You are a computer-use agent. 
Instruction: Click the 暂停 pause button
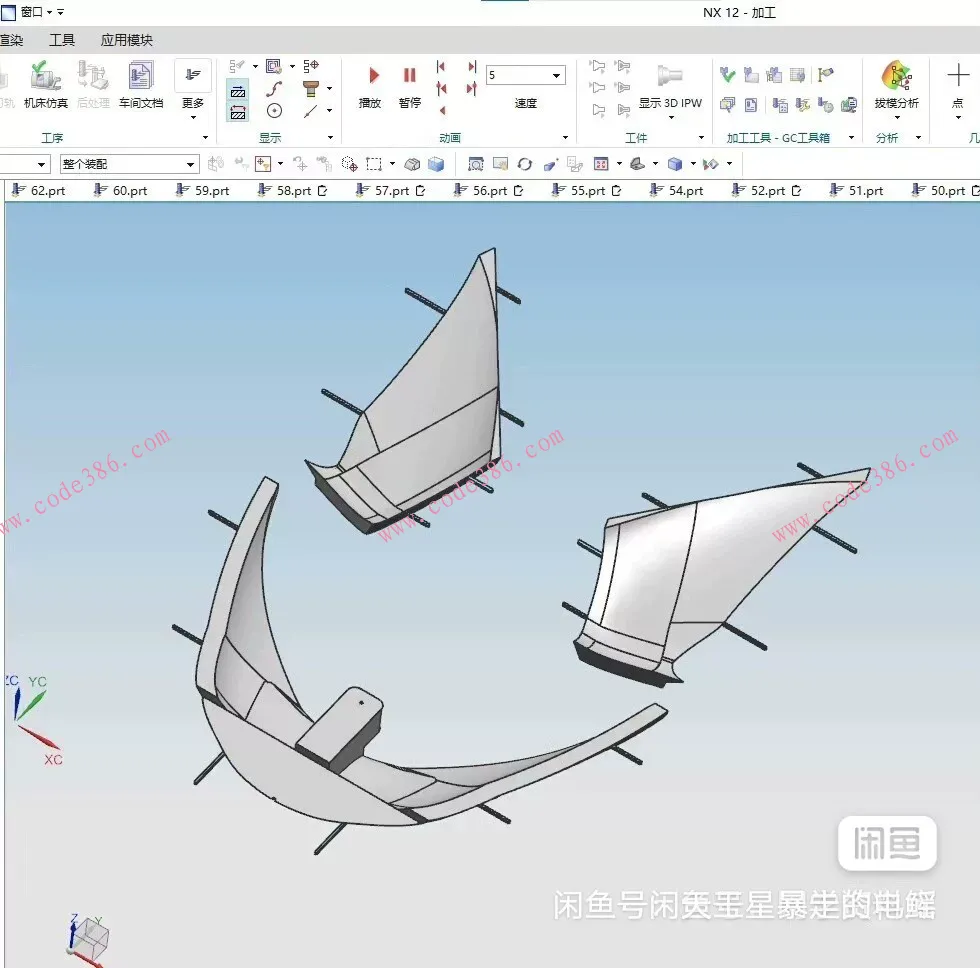tap(409, 86)
